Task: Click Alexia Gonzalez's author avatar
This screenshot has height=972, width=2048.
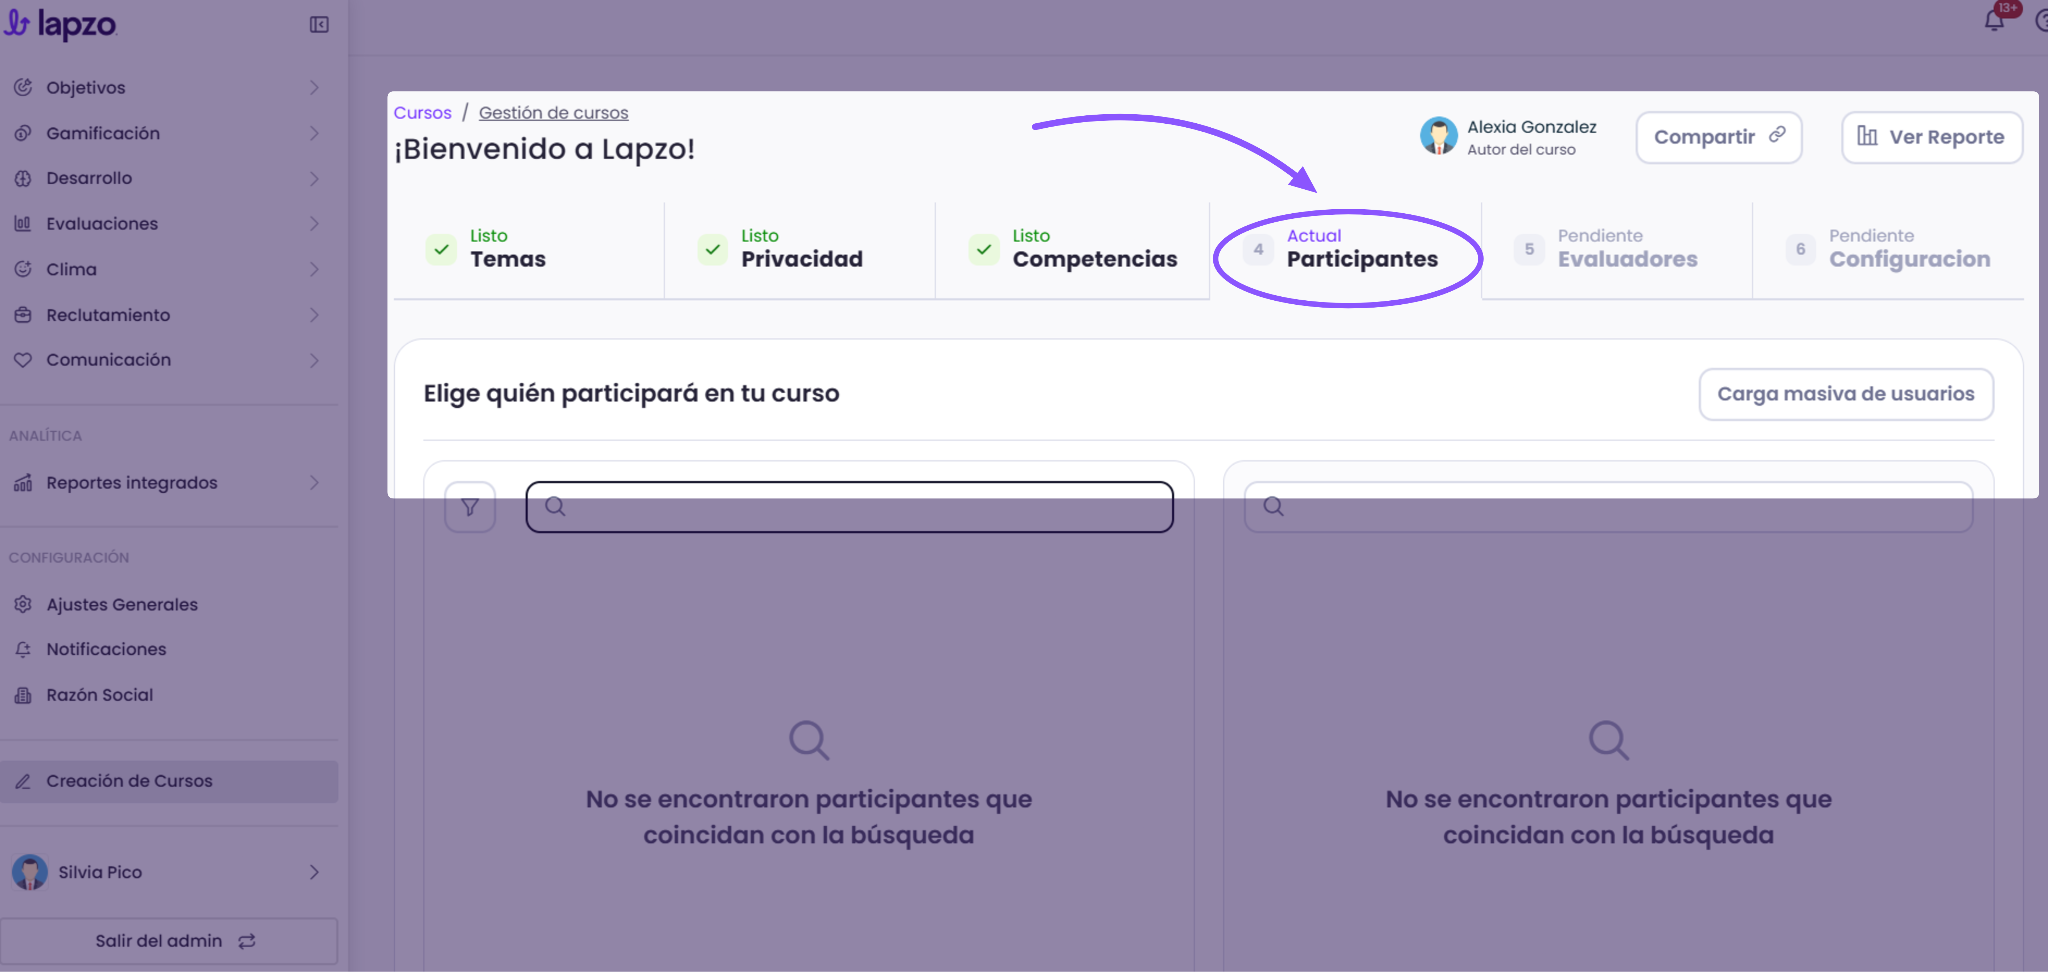Action: (x=1439, y=136)
